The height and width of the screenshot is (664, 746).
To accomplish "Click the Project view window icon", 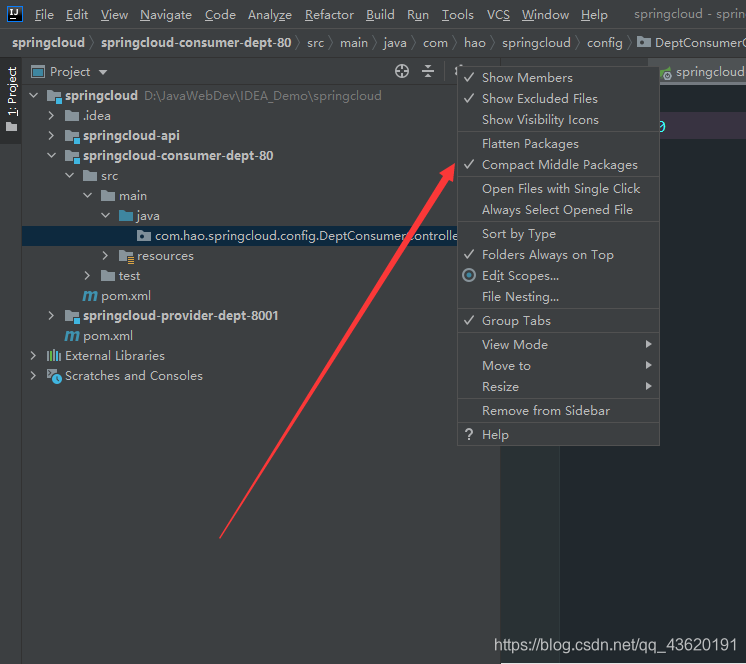I will pos(38,72).
